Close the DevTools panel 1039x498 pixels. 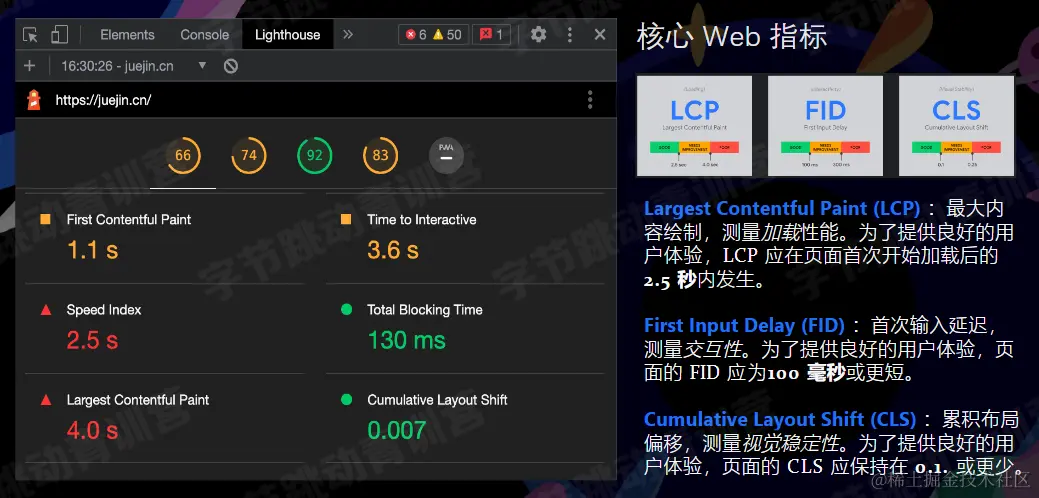(x=600, y=34)
